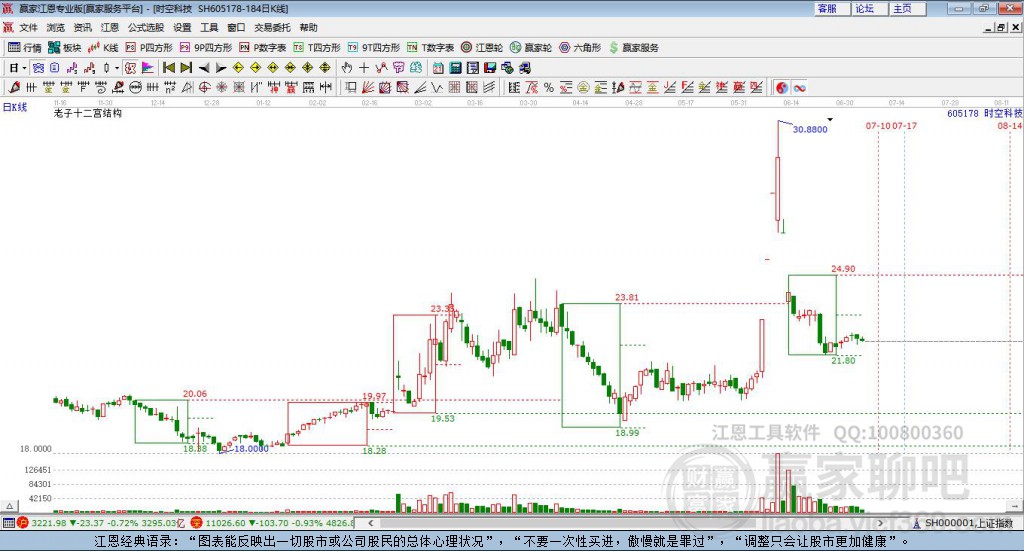Click the black left arrow icon
Screen dimensions: 1024x551
coord(204,68)
